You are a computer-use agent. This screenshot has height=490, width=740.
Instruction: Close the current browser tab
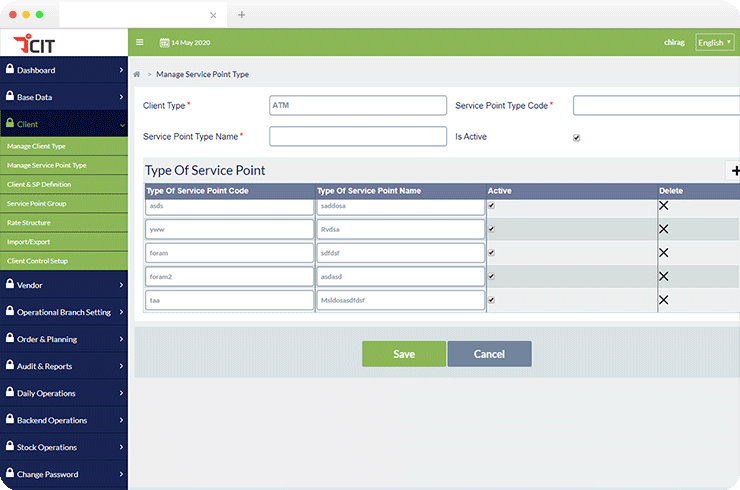tap(213, 15)
